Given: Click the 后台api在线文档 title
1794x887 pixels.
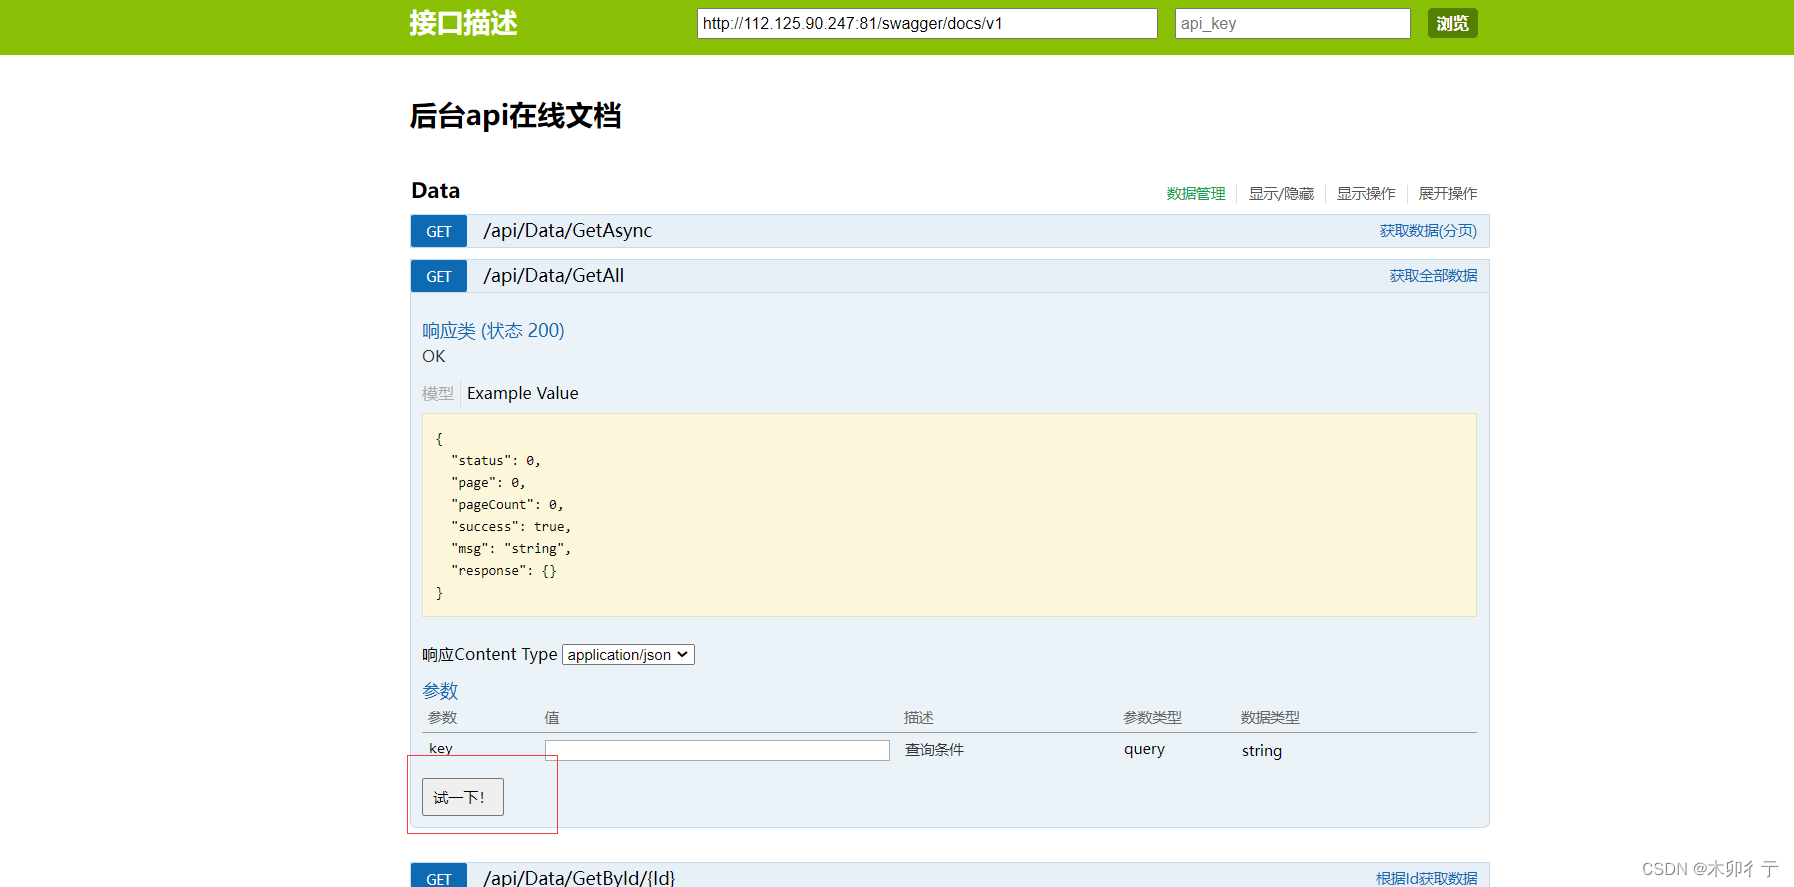Looking at the screenshot, I should pyautogui.click(x=516, y=116).
